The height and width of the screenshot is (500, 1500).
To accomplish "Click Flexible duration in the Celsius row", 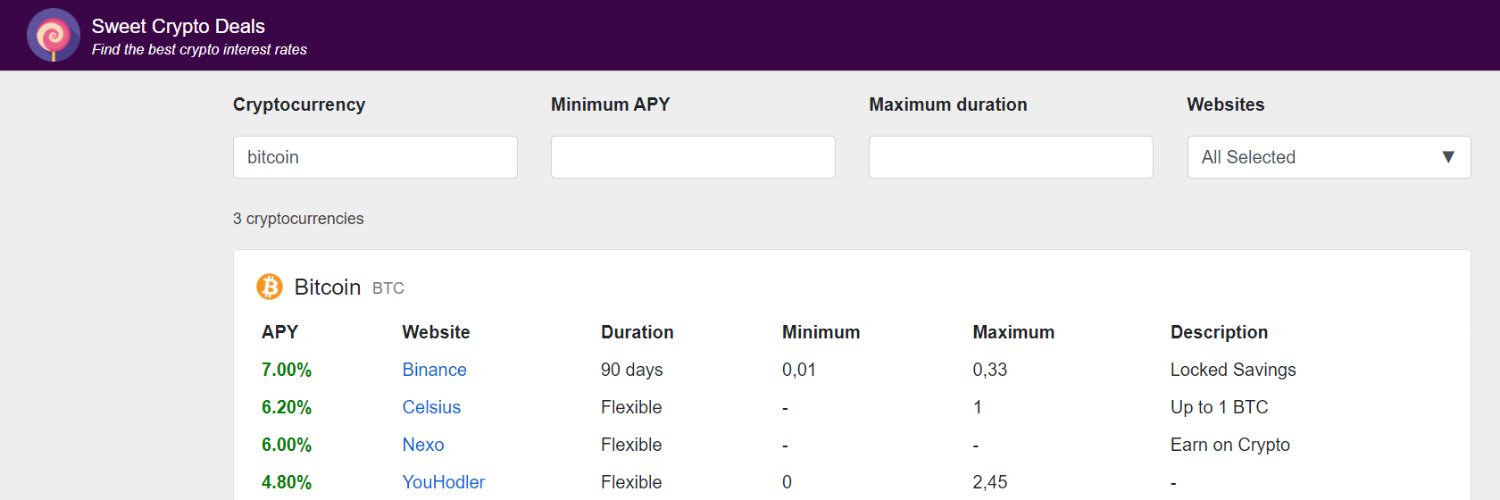I will click(631, 407).
